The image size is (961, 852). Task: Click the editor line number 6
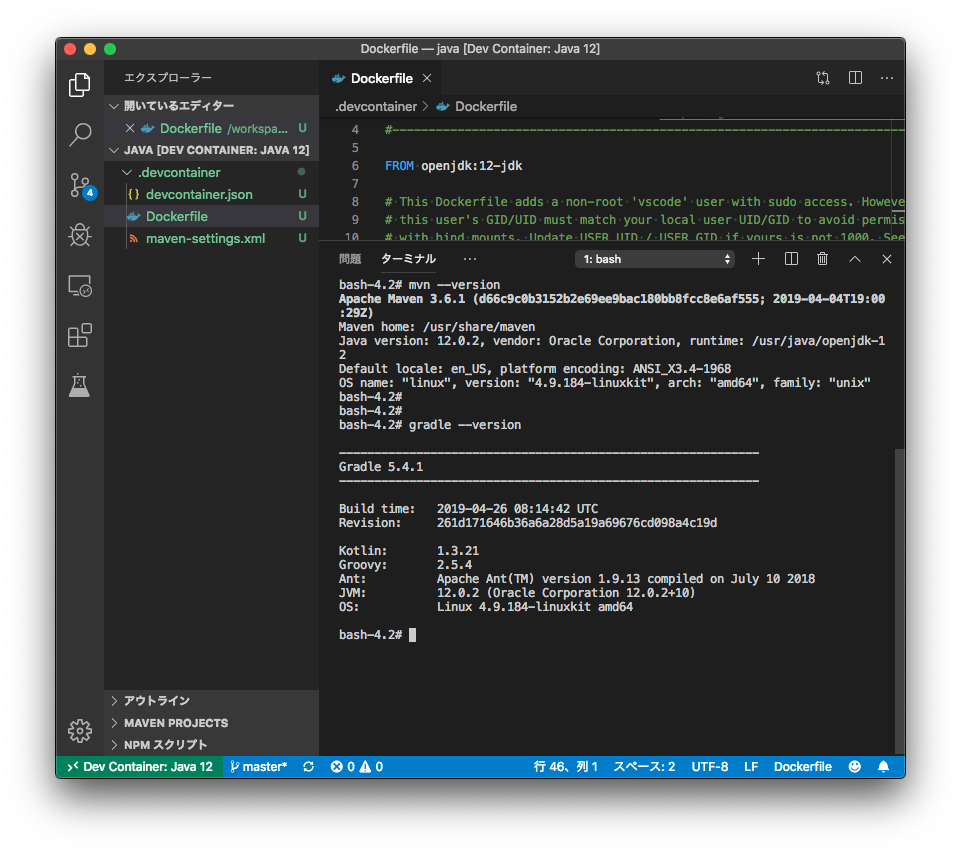click(355, 165)
